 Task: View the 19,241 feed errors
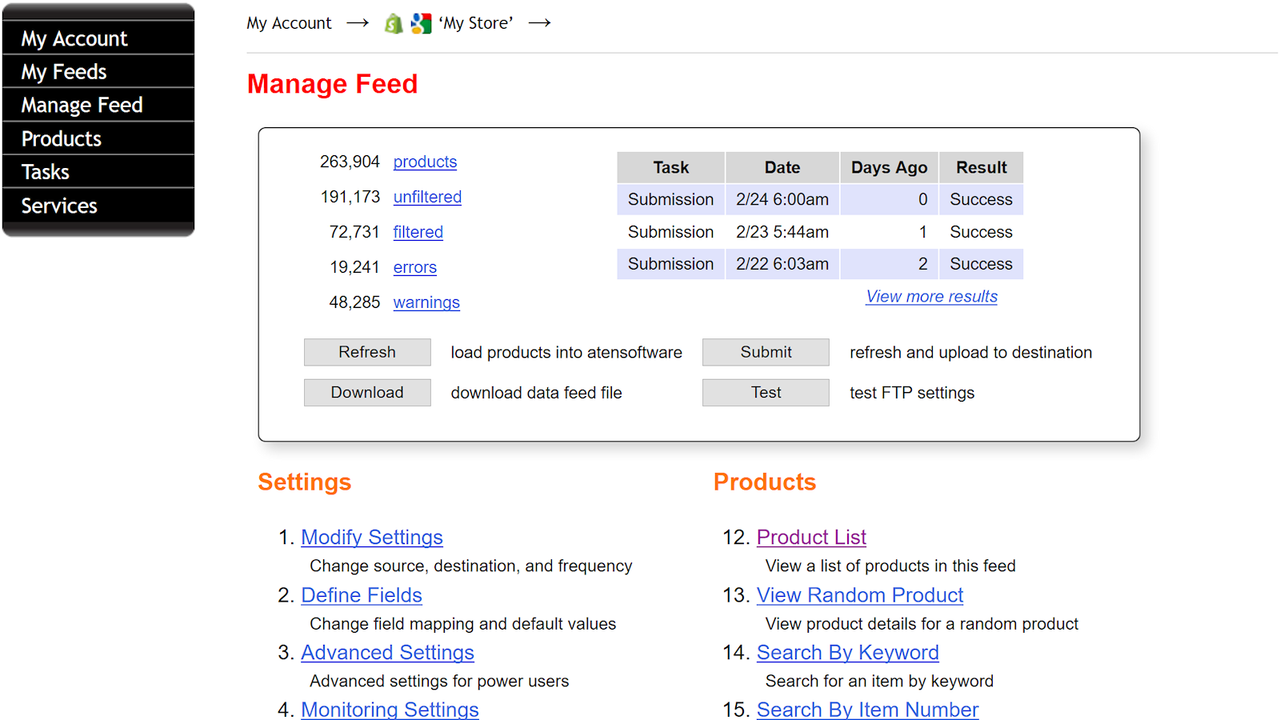pyautogui.click(x=414, y=267)
